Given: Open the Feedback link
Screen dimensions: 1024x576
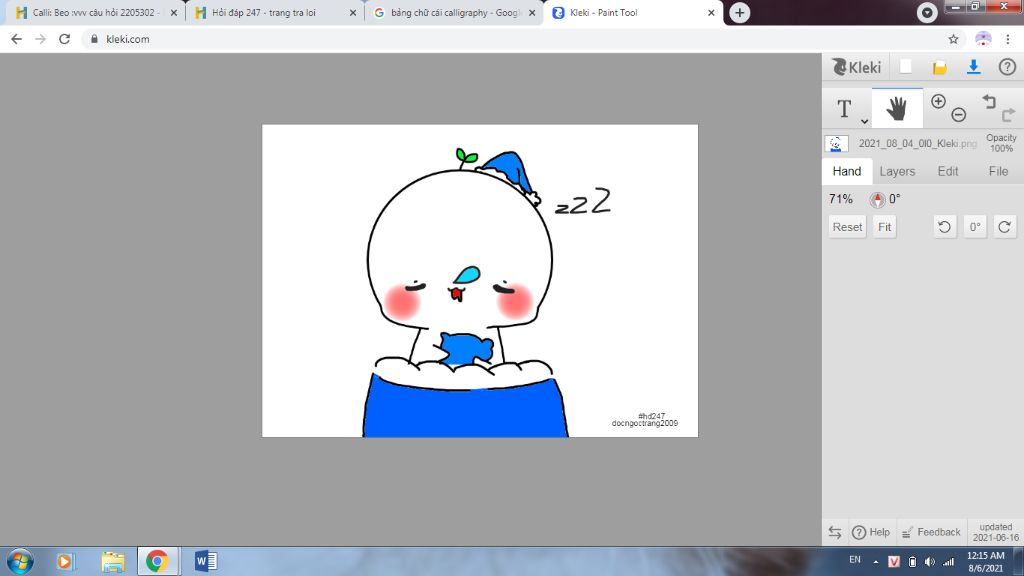Looking at the screenshot, I should point(931,532).
